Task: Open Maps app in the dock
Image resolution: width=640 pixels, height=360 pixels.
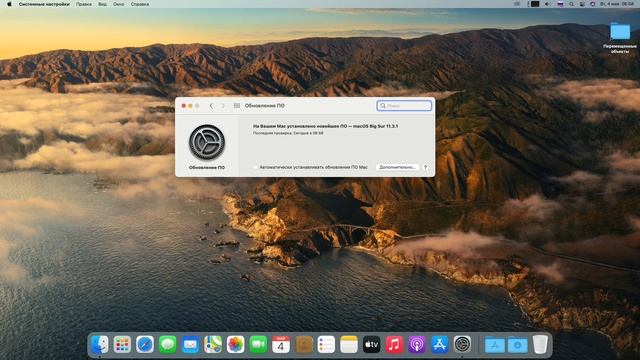Action: (x=213, y=344)
